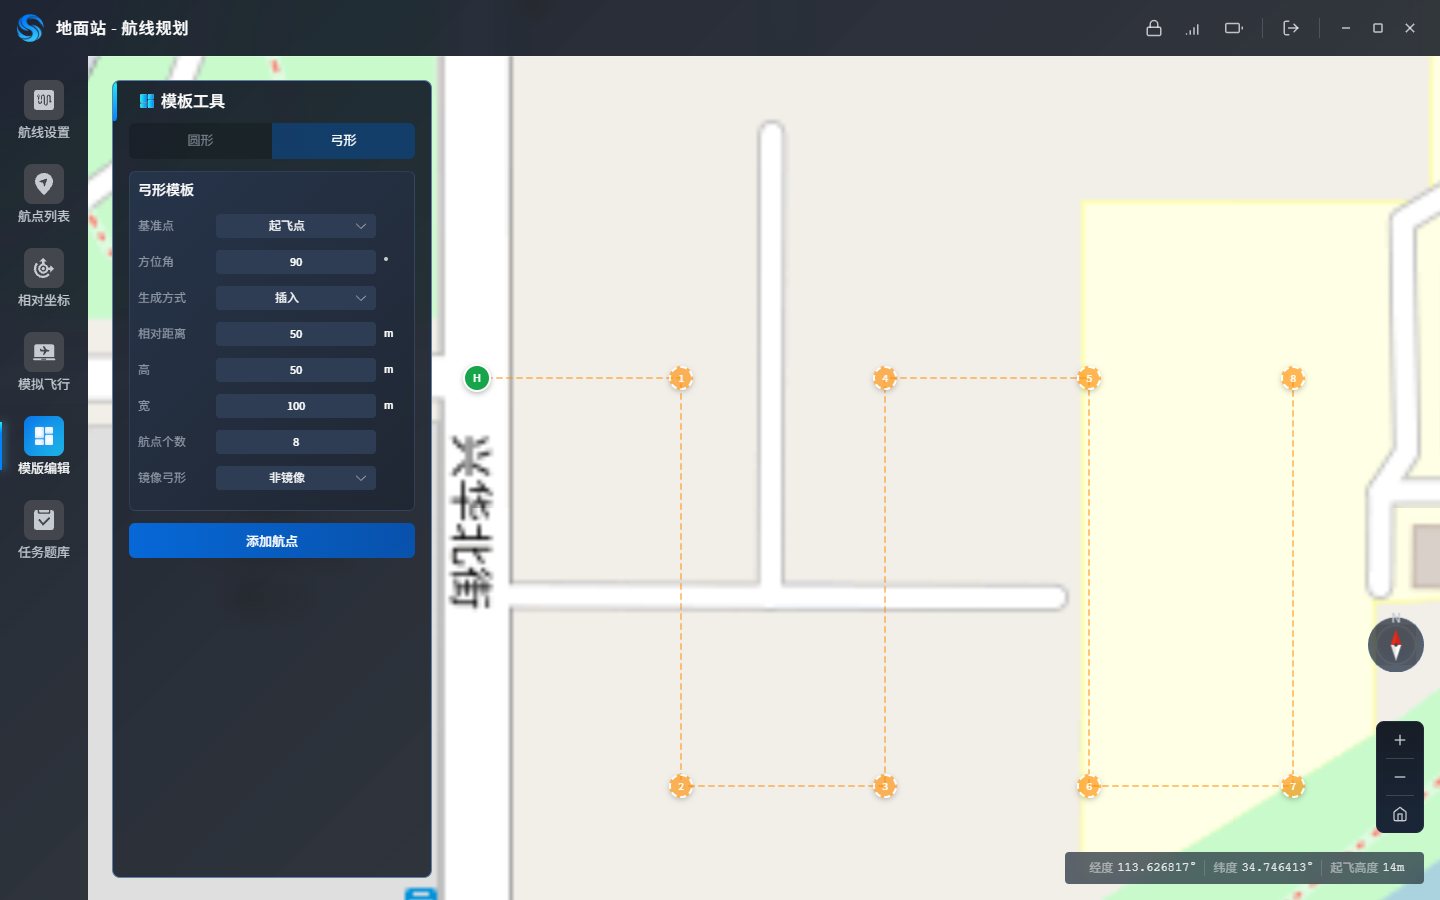Open the 航点列表 sidebar icon

(44, 195)
